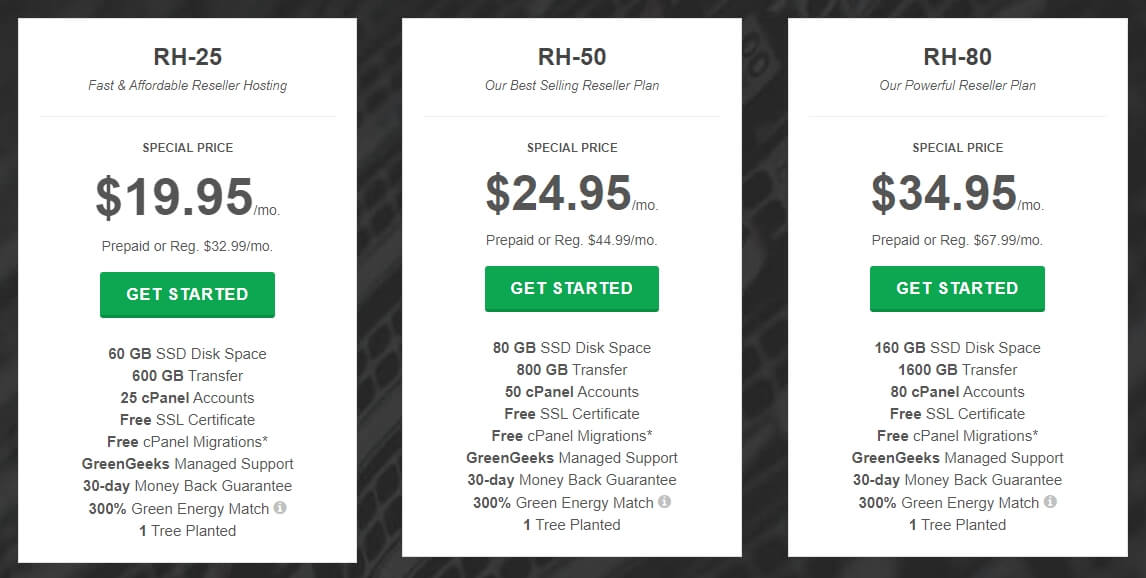Viewport: 1146px width, 578px height.
Task: Click 160 GB SSD Disk Space feature
Action: [957, 348]
